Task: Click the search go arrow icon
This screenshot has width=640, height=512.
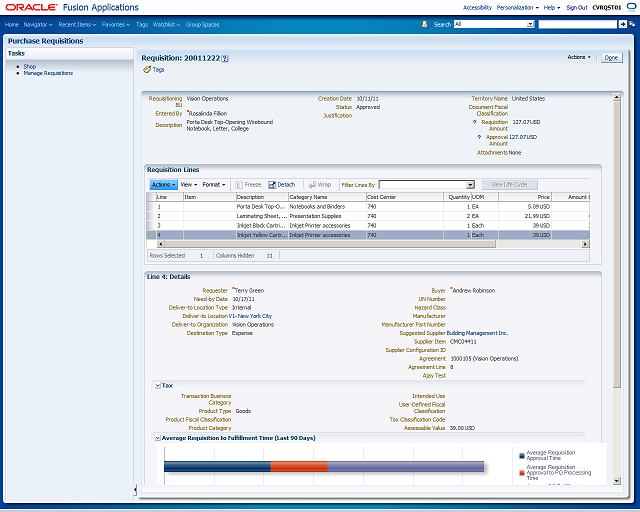Action: 622,24
